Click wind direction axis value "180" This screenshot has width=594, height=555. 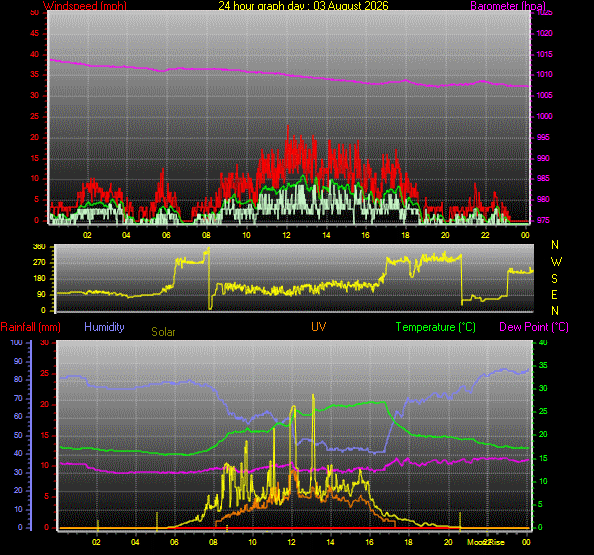[x=39, y=278]
